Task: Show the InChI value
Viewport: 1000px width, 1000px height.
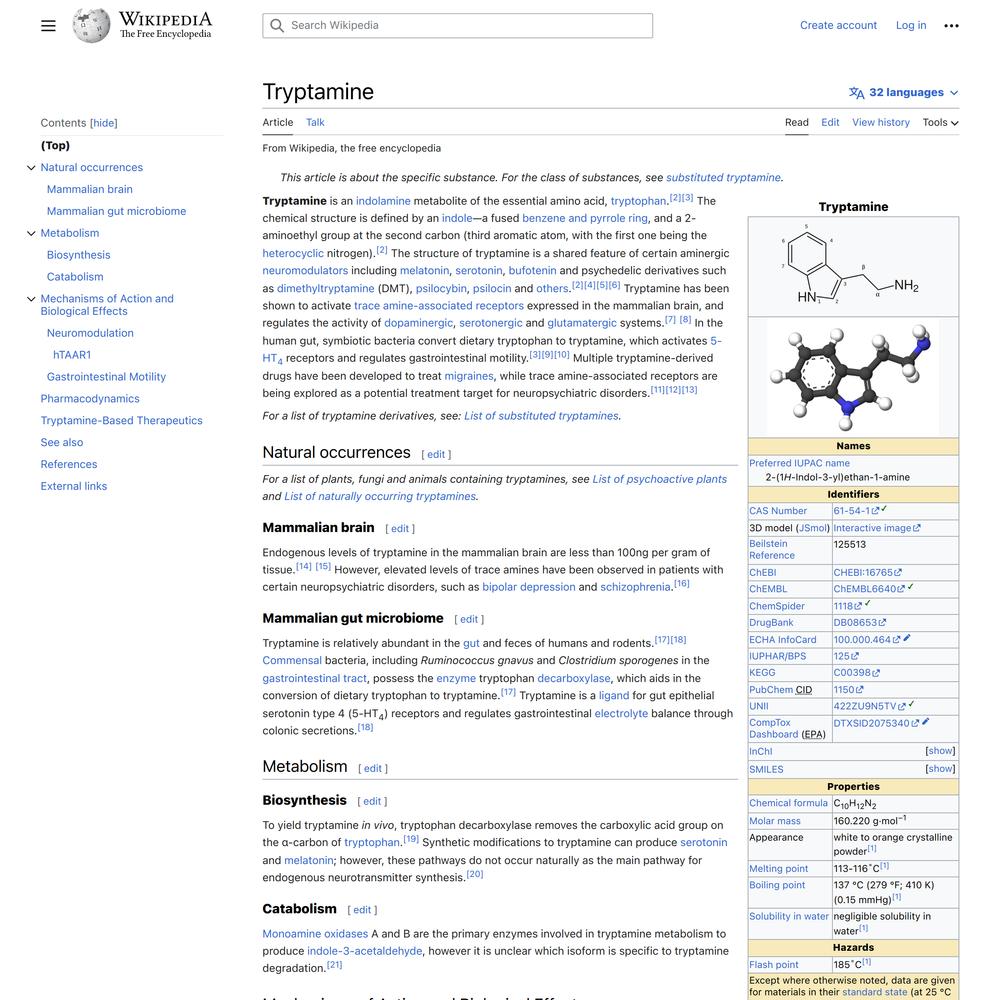Action: 940,751
